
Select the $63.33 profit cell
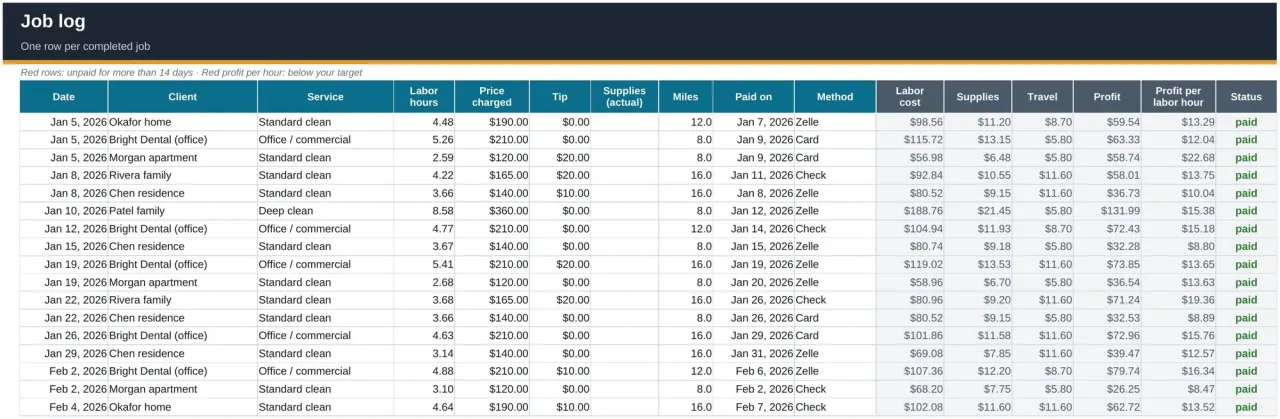click(x=1107, y=140)
